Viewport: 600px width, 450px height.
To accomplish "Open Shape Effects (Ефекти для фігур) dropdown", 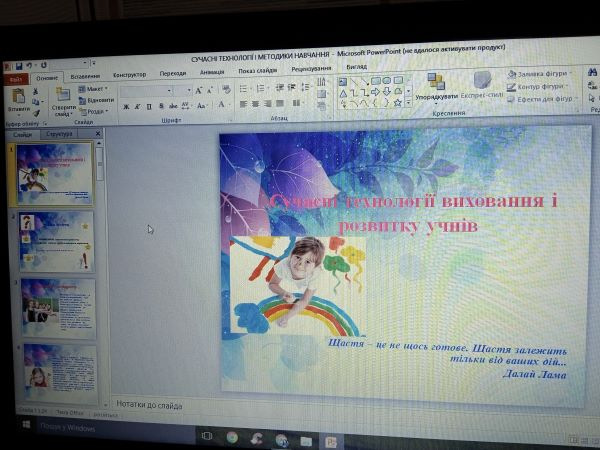I will tap(541, 99).
